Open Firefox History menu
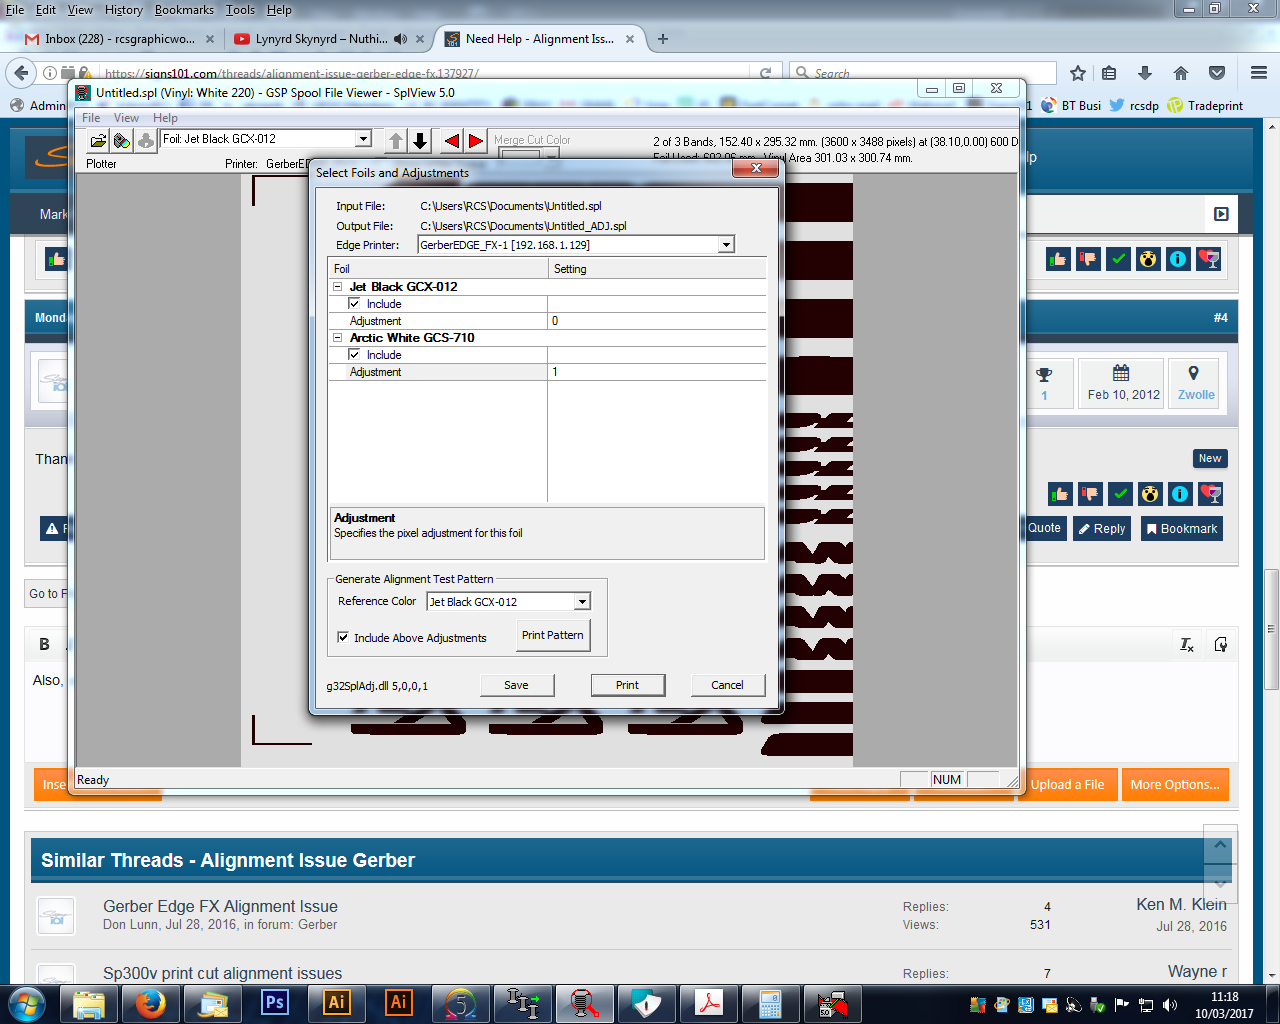Viewport: 1280px width, 1024px height. click(123, 10)
